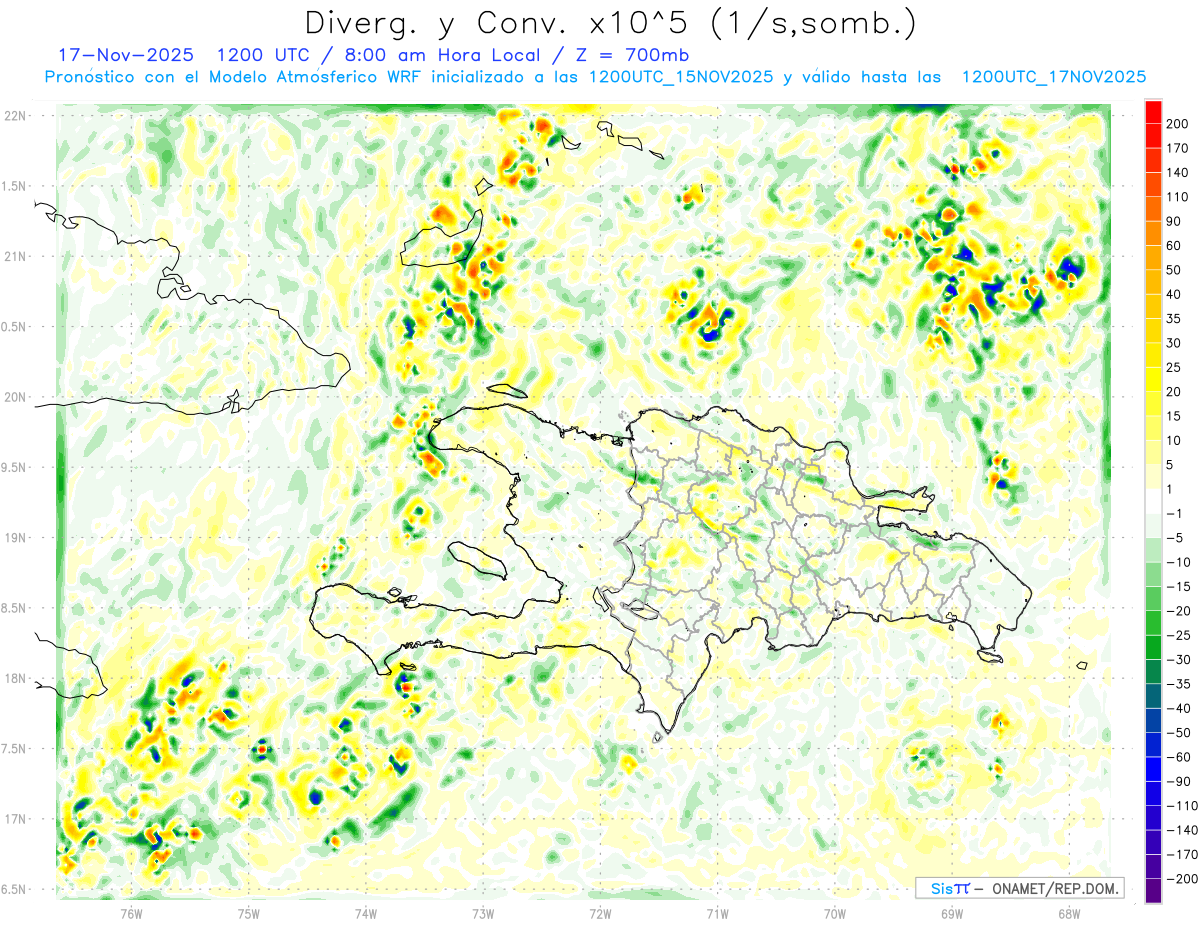Click the 21N latitude label
The height and width of the screenshot is (927, 1200).
point(16,256)
